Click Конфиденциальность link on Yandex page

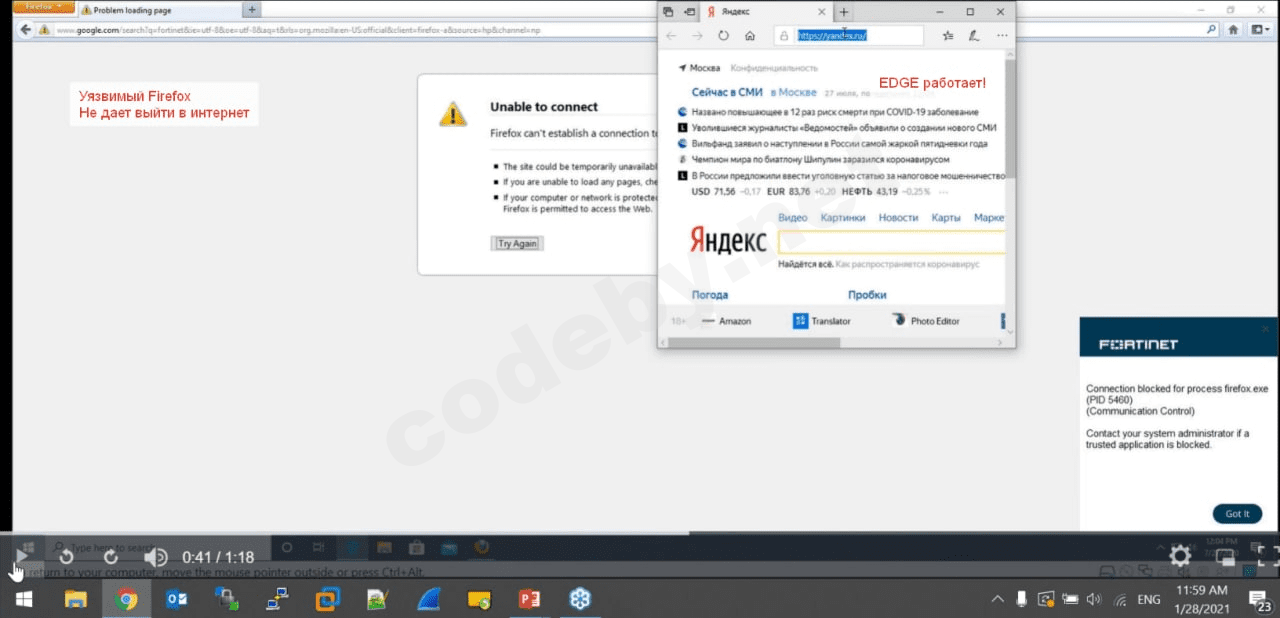(x=774, y=68)
